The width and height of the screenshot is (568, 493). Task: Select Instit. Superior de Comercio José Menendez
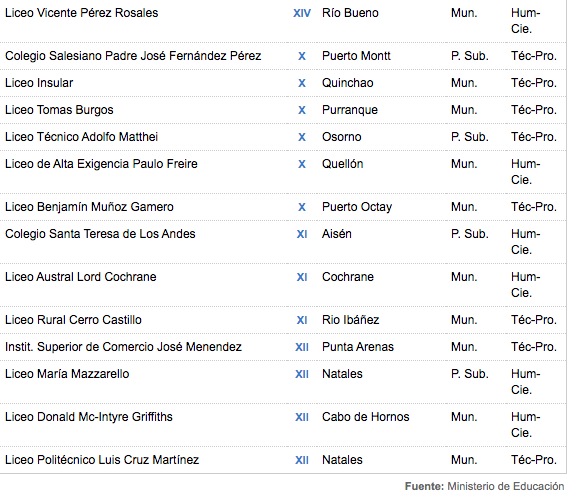(x=123, y=347)
